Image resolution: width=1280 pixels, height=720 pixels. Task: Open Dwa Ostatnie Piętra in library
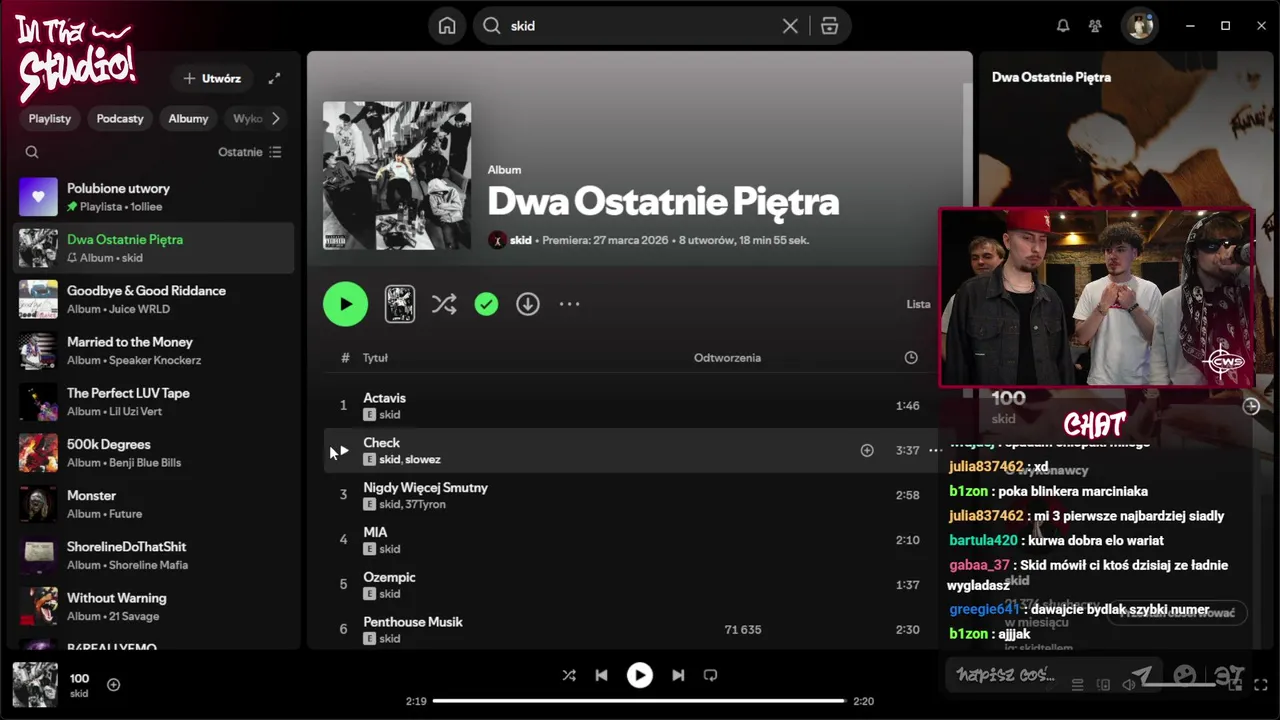(154, 248)
